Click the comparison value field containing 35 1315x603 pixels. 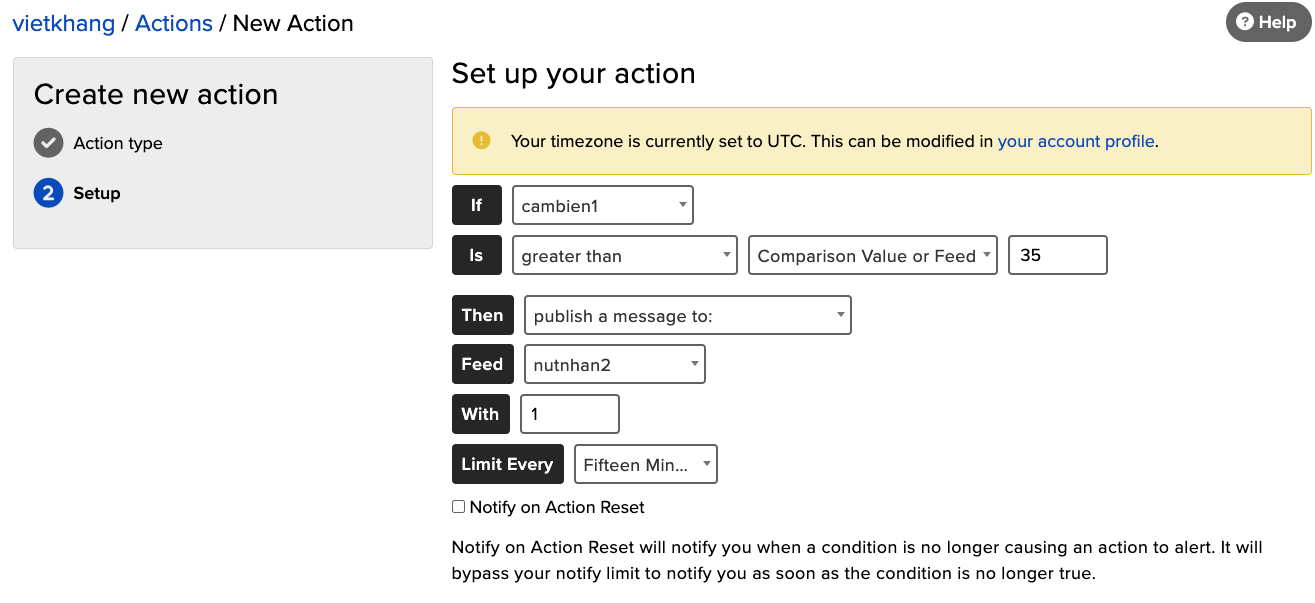(1057, 256)
